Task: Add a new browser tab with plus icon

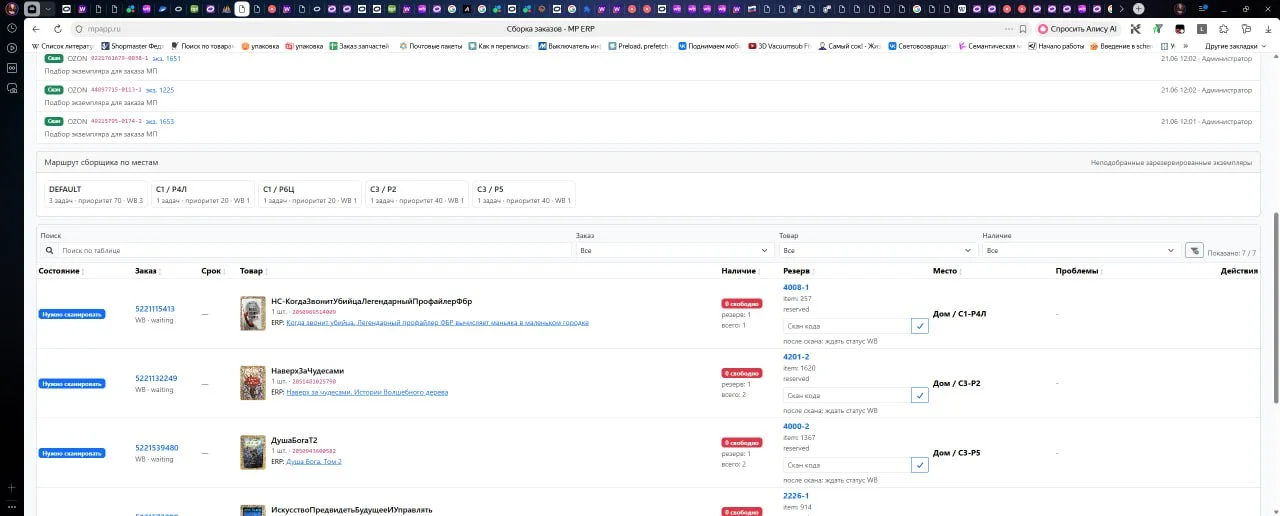Action: (x=1138, y=9)
